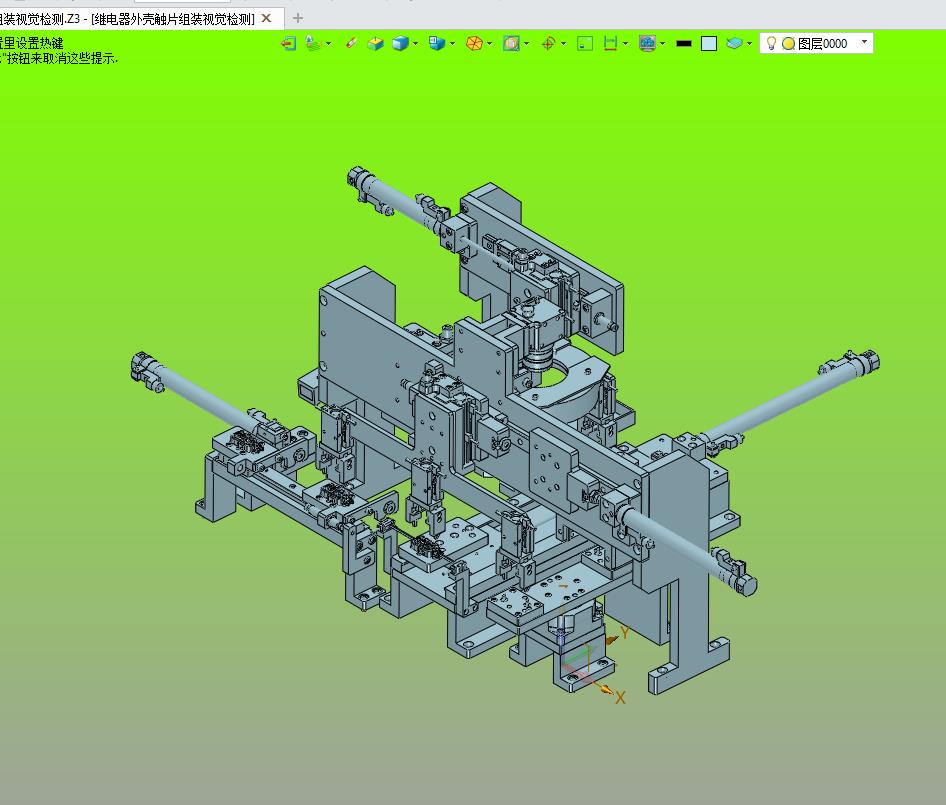
Task: Open dropdown next to layered plane icon
Action: click(x=328, y=43)
